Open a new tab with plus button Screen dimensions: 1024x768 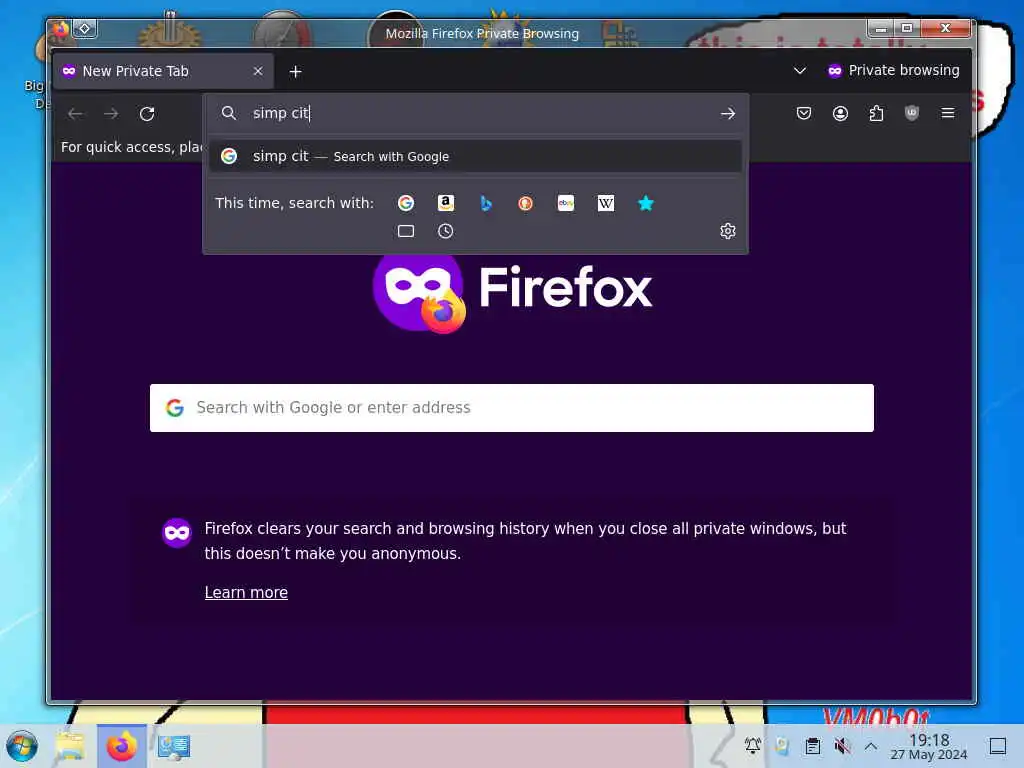point(295,71)
